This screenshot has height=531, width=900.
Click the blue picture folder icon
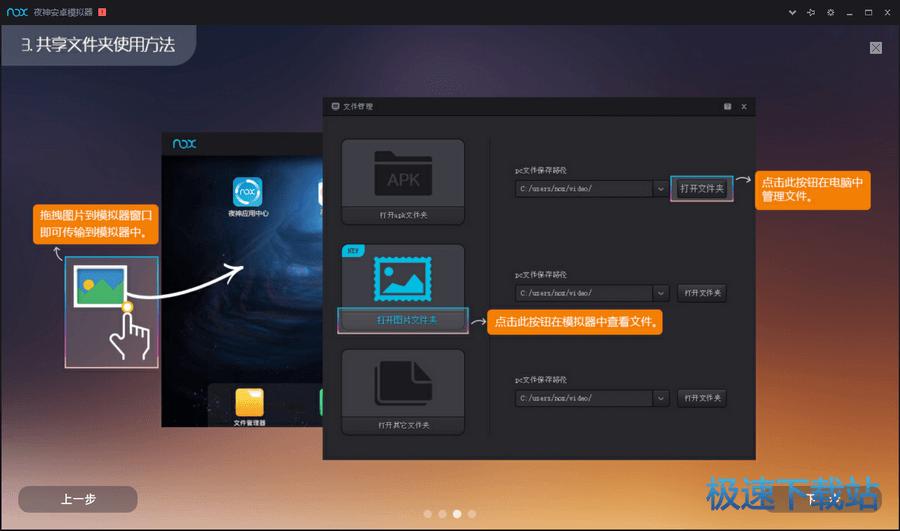pyautogui.click(x=402, y=276)
